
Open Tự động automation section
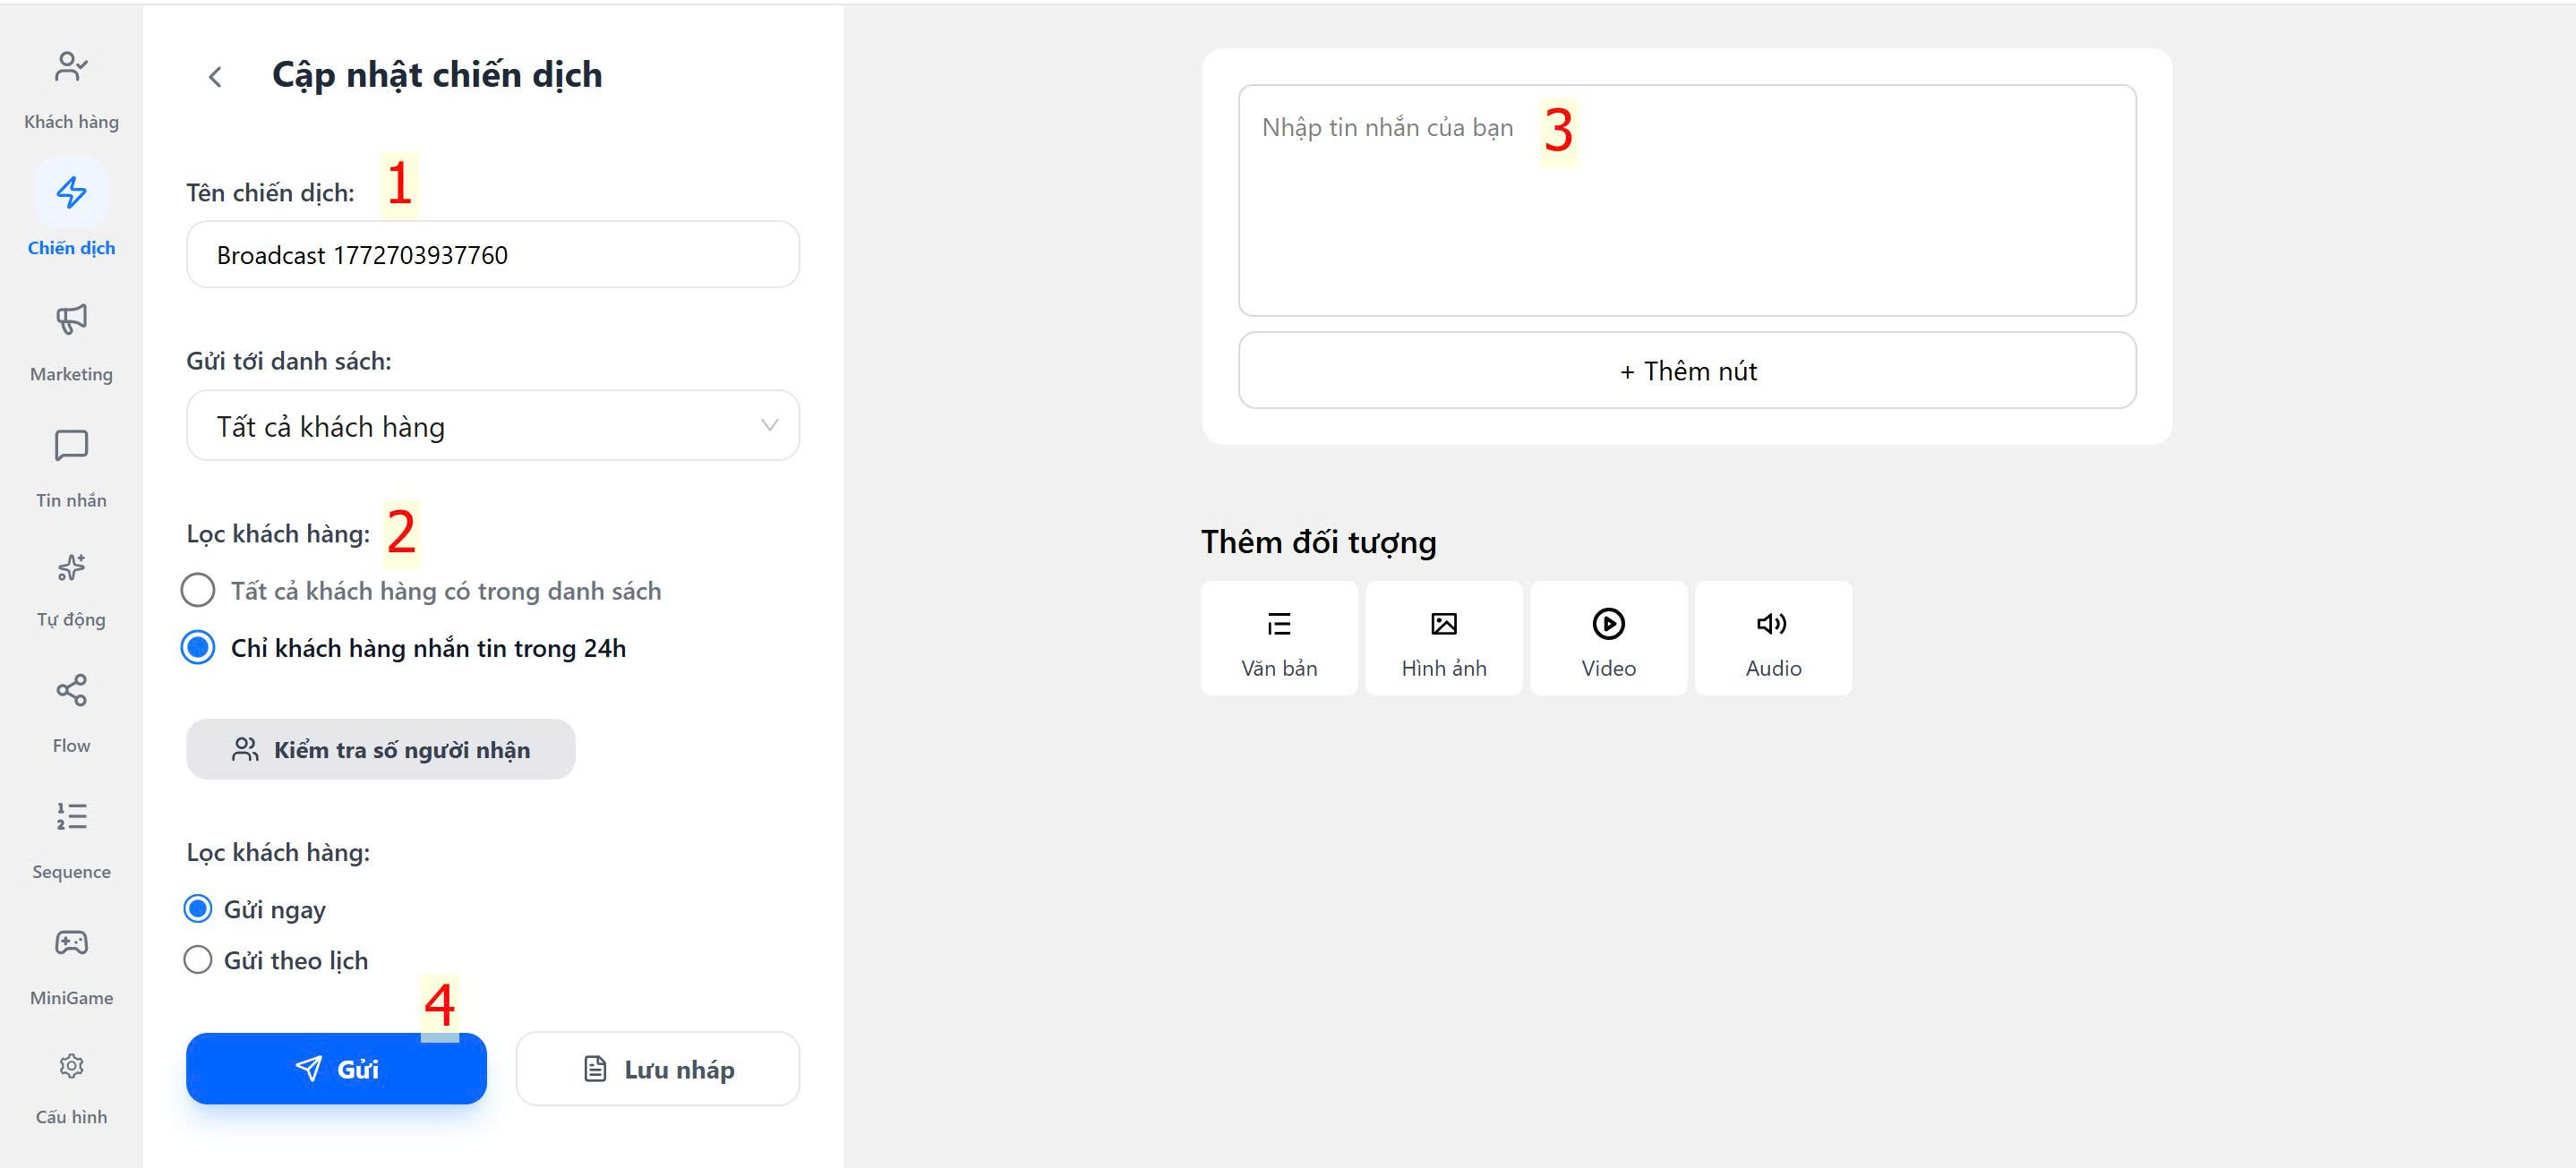click(x=71, y=588)
